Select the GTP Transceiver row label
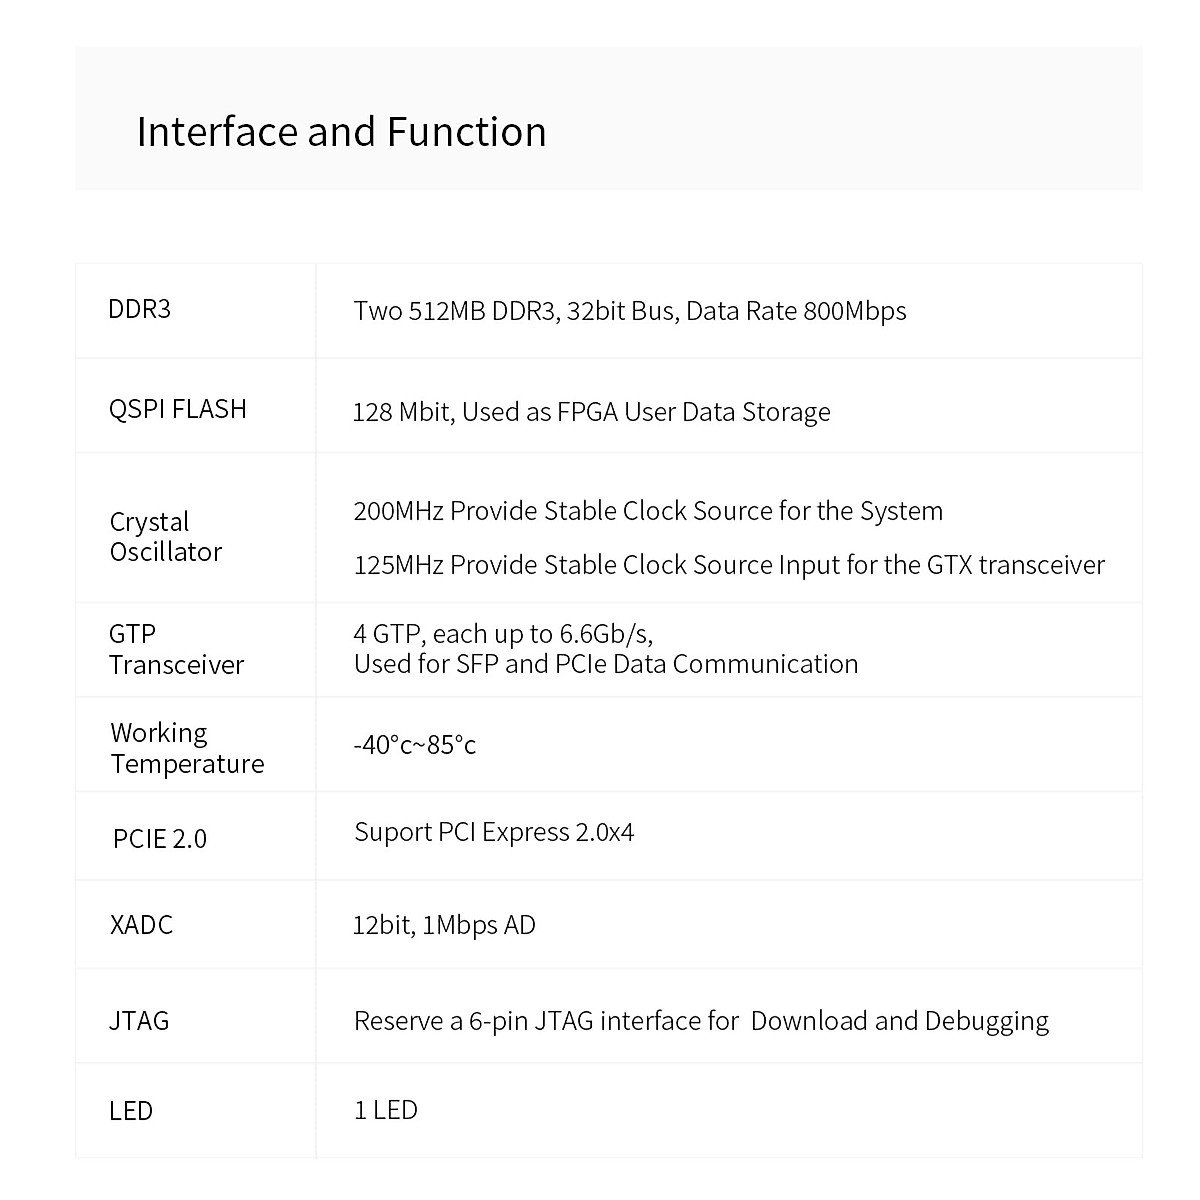 176,649
